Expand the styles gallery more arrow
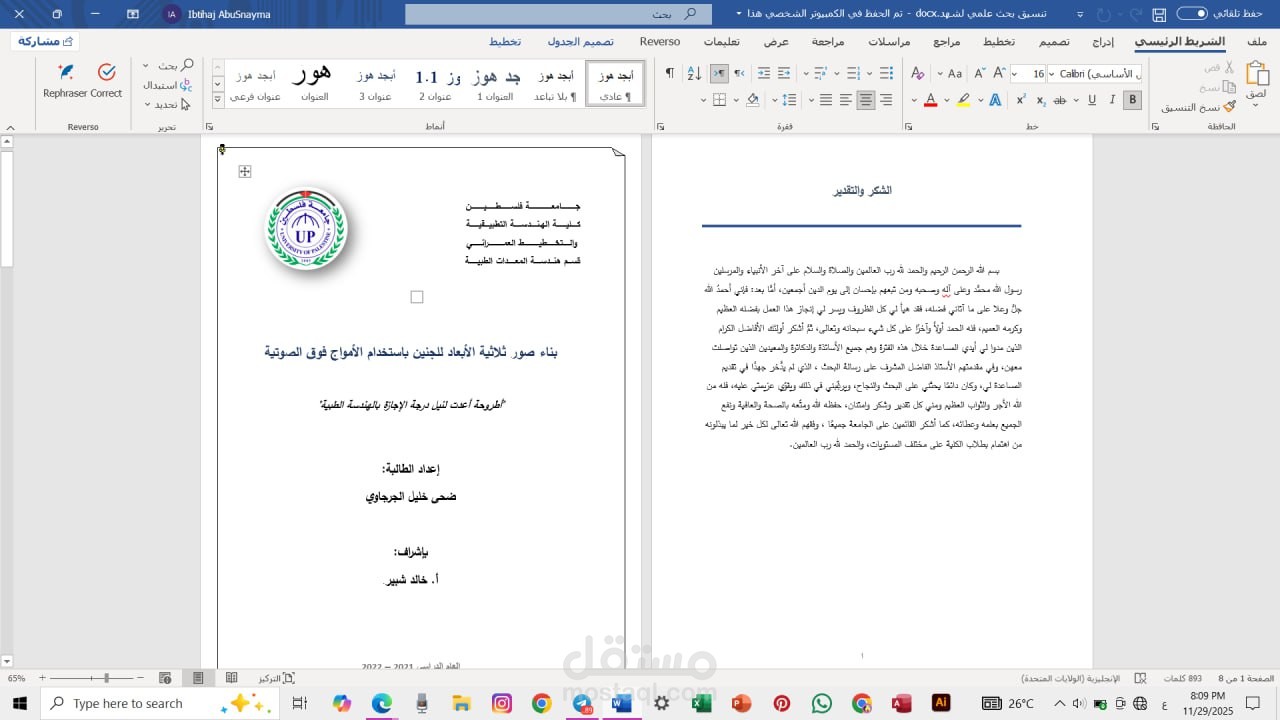The width and height of the screenshot is (1280, 720). [218, 100]
